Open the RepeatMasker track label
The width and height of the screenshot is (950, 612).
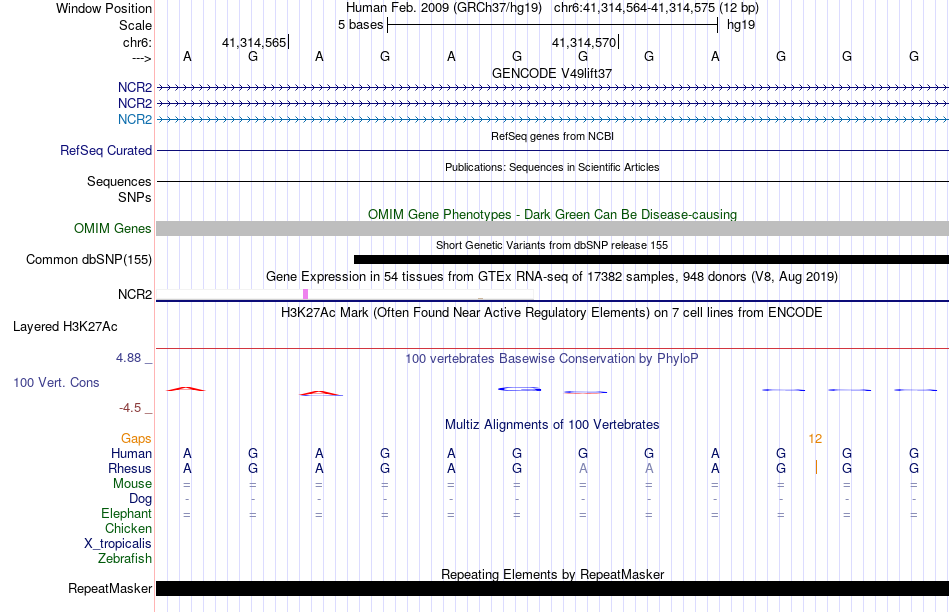pos(110,588)
